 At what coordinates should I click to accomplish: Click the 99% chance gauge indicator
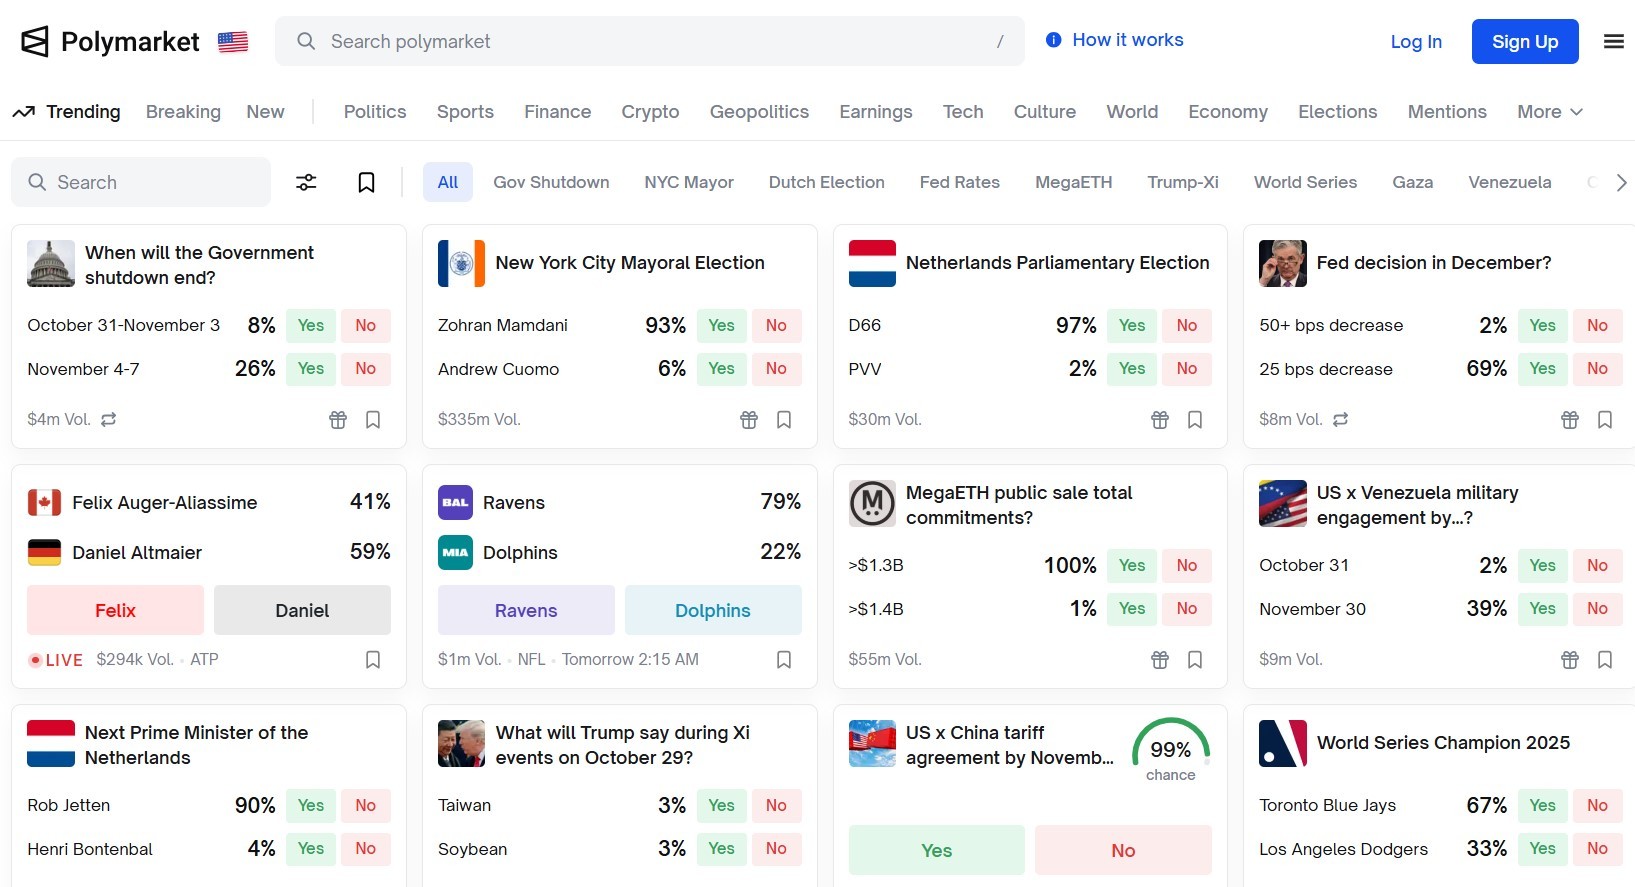[x=1170, y=750]
